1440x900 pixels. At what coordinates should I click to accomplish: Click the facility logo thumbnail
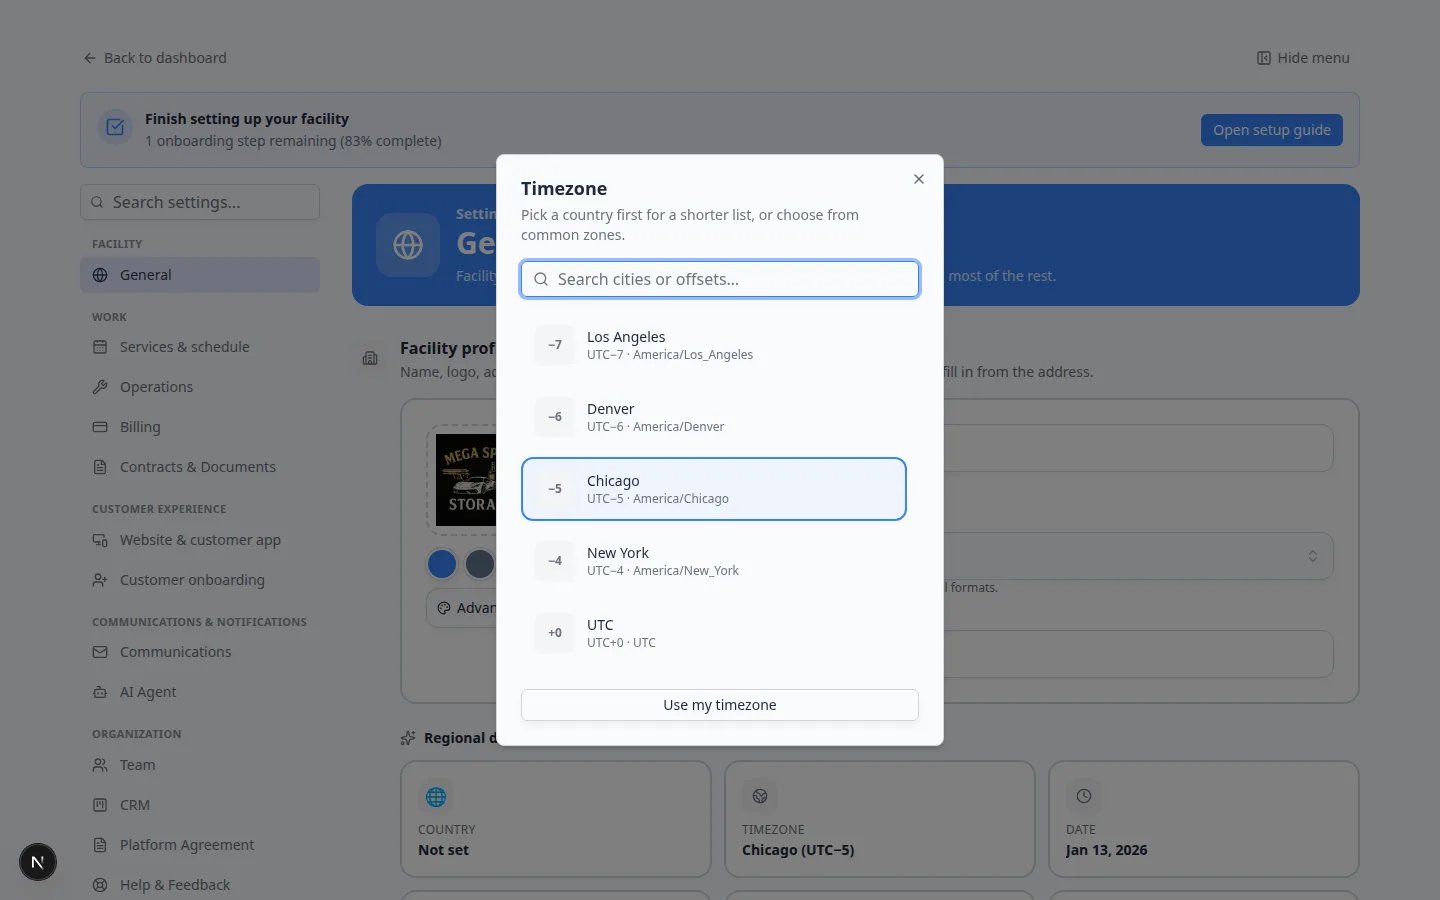tap(466, 480)
